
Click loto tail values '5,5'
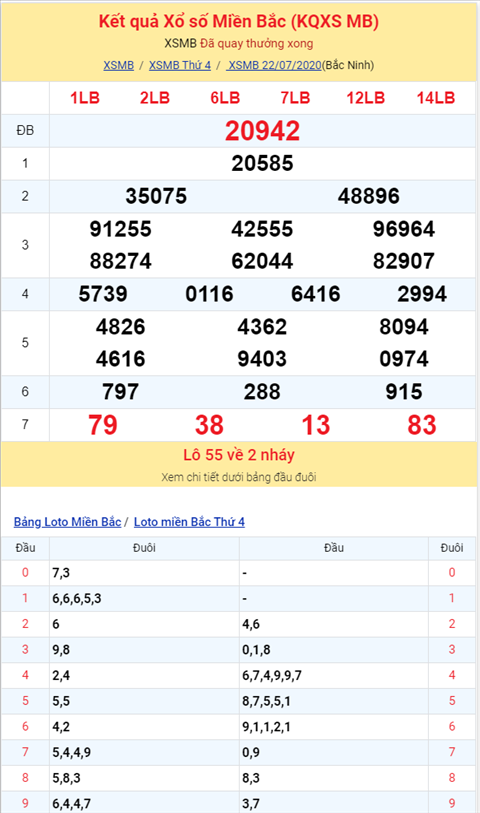pos(61,701)
